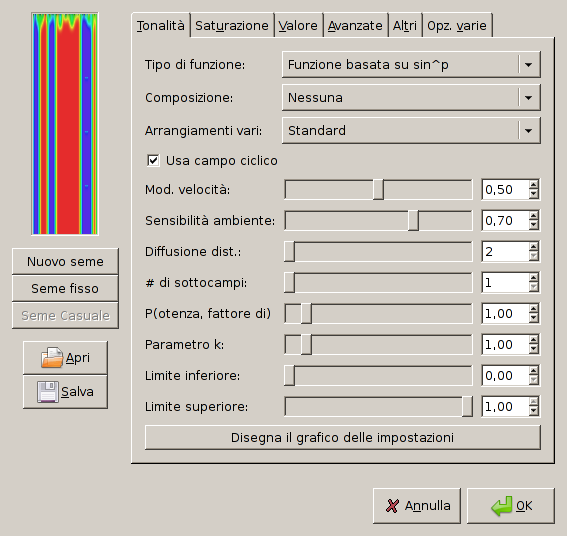This screenshot has height=536, width=567.
Task: Click the floppy disk Salva icon
Action: coord(47,391)
